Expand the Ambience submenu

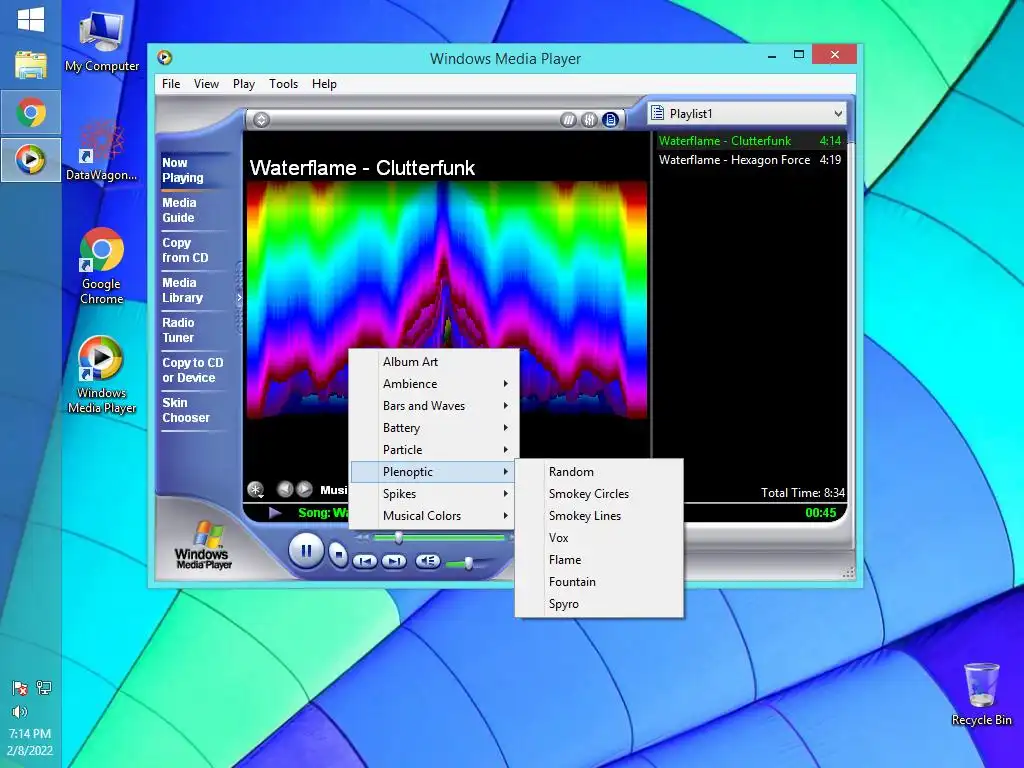click(435, 384)
